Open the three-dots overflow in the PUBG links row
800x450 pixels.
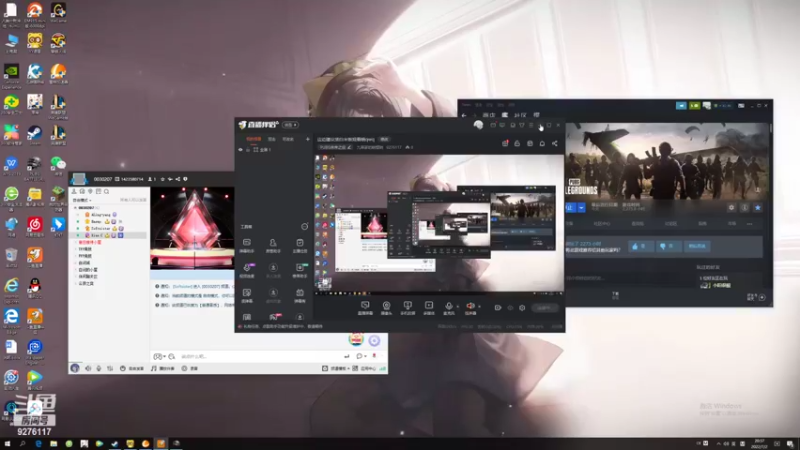coord(749,223)
